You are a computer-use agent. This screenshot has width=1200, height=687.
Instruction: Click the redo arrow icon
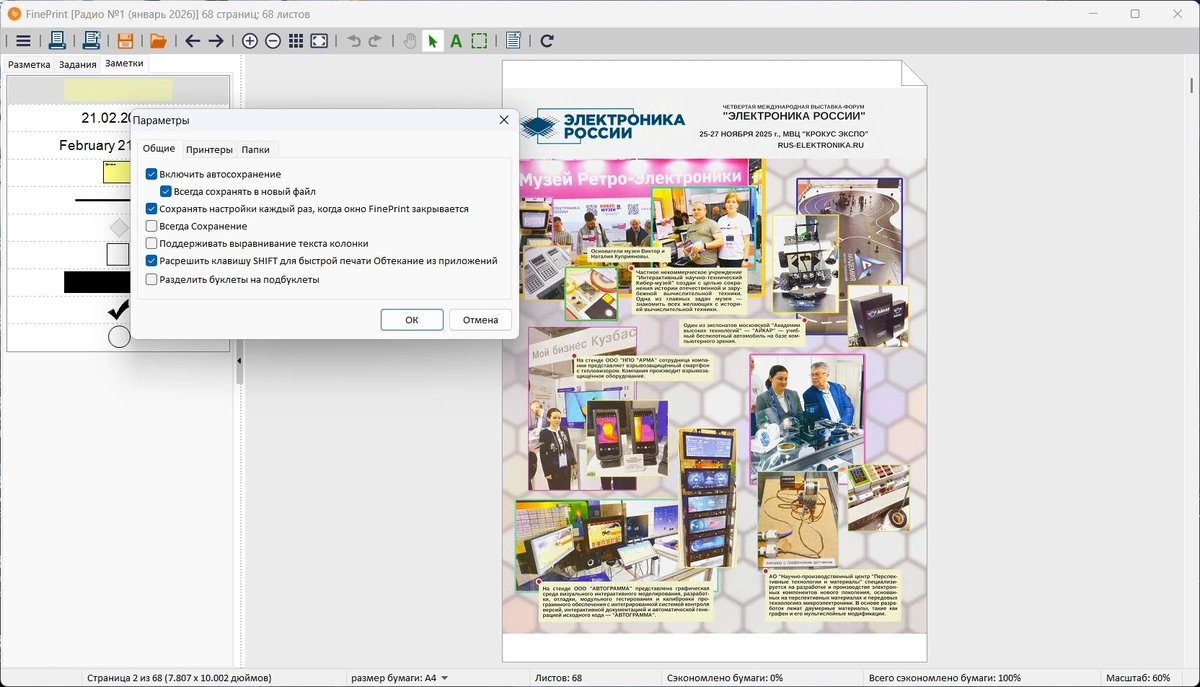(375, 41)
